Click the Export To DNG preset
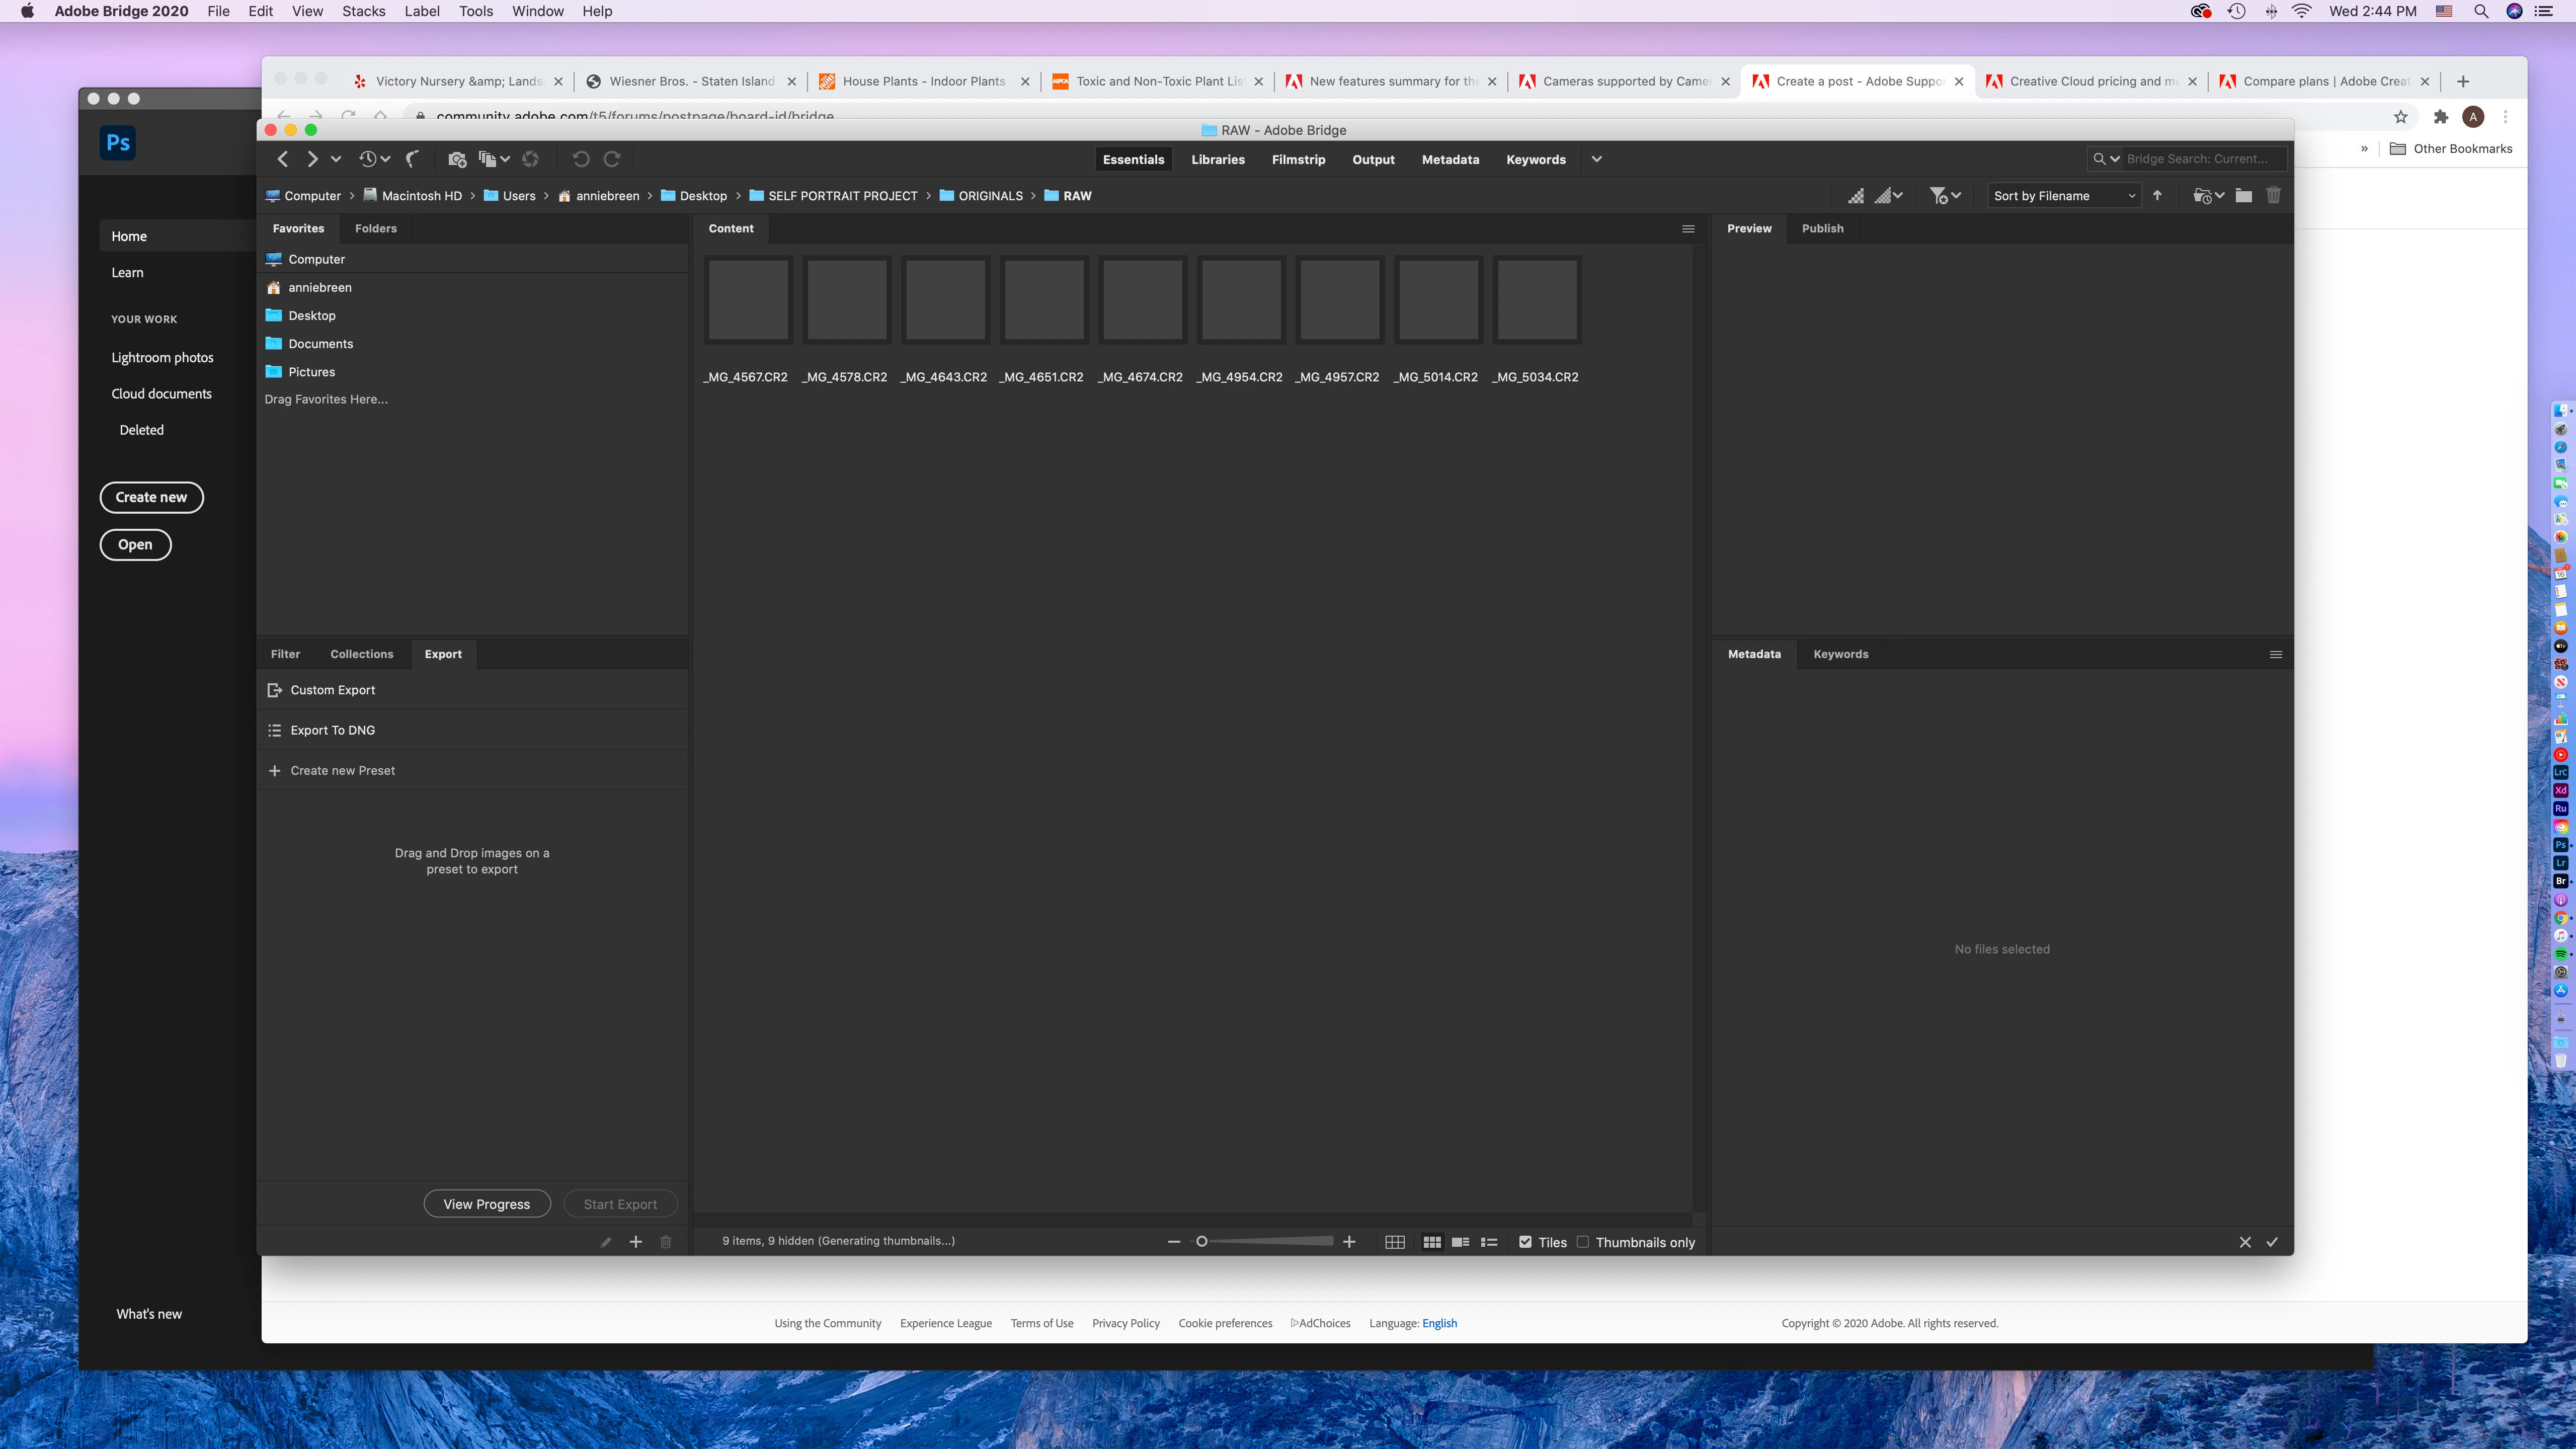 tap(333, 730)
